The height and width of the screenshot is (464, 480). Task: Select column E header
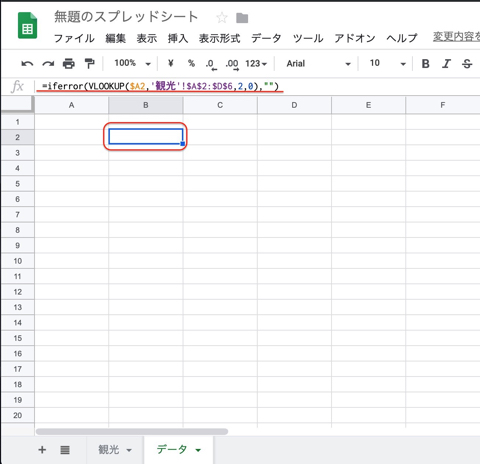[368, 105]
